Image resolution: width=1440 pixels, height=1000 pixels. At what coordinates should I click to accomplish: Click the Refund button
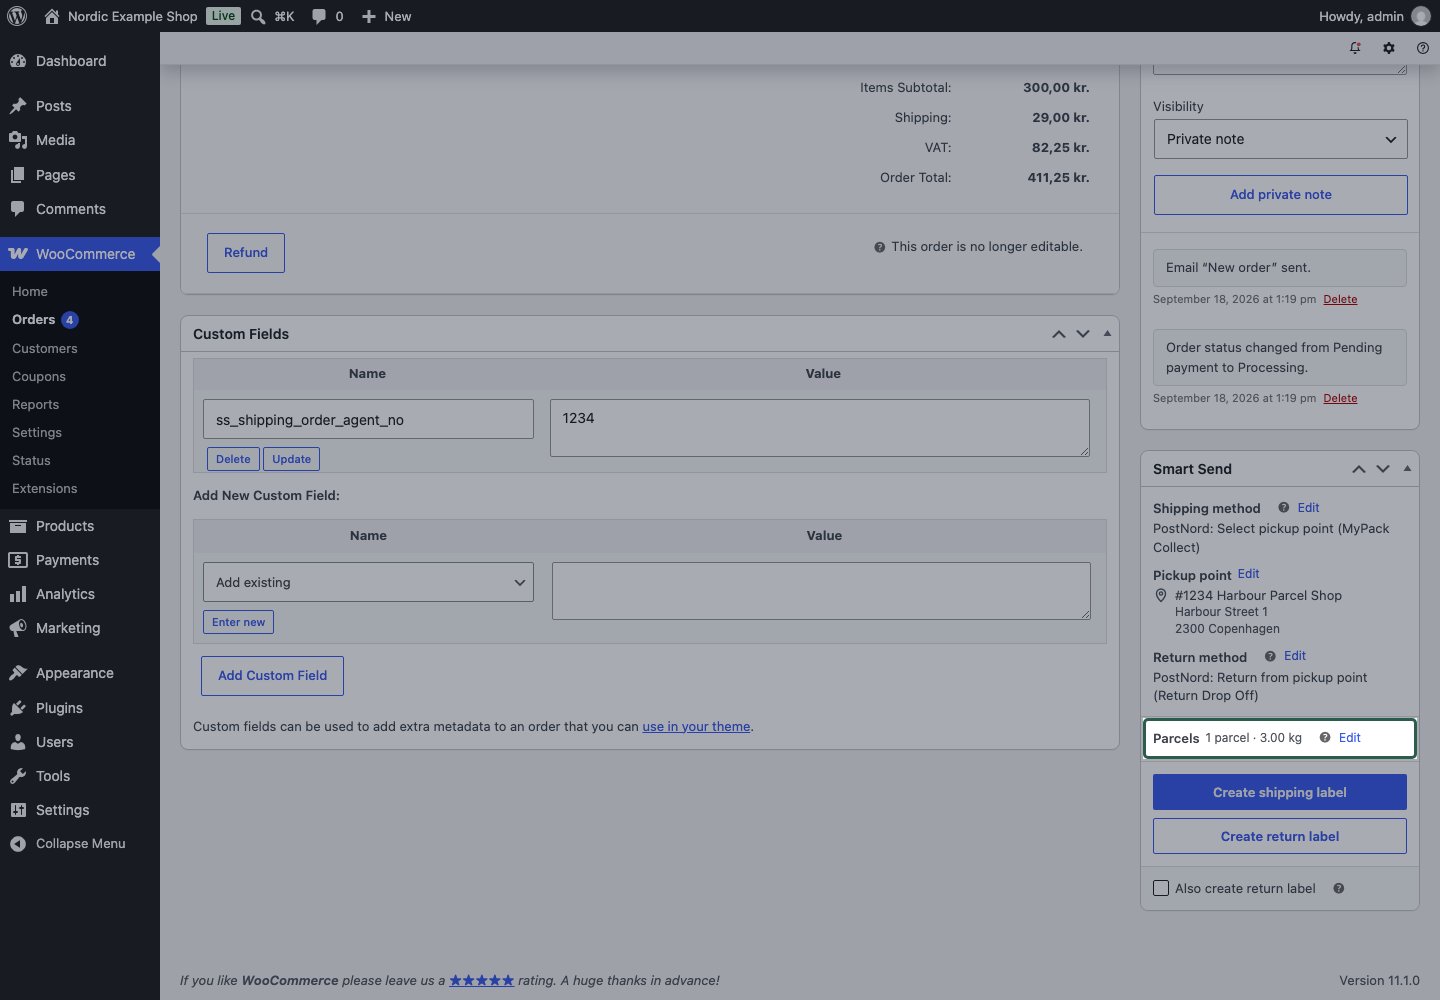[x=246, y=253]
